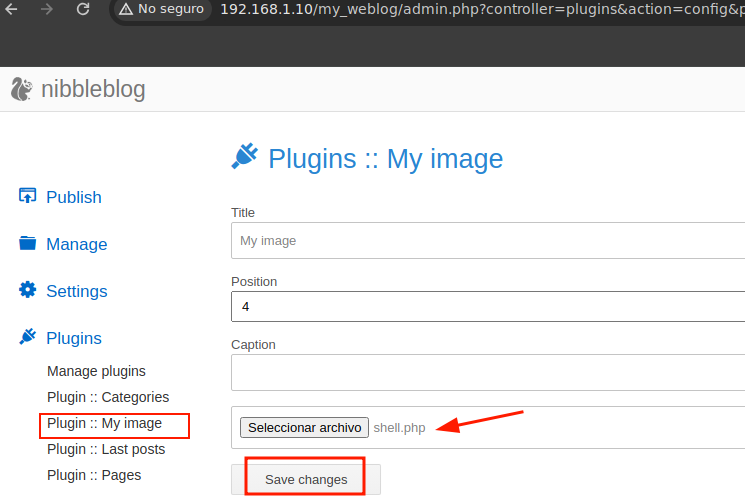
Task: Click the Plugins plug icon in sidebar
Action: point(28,337)
